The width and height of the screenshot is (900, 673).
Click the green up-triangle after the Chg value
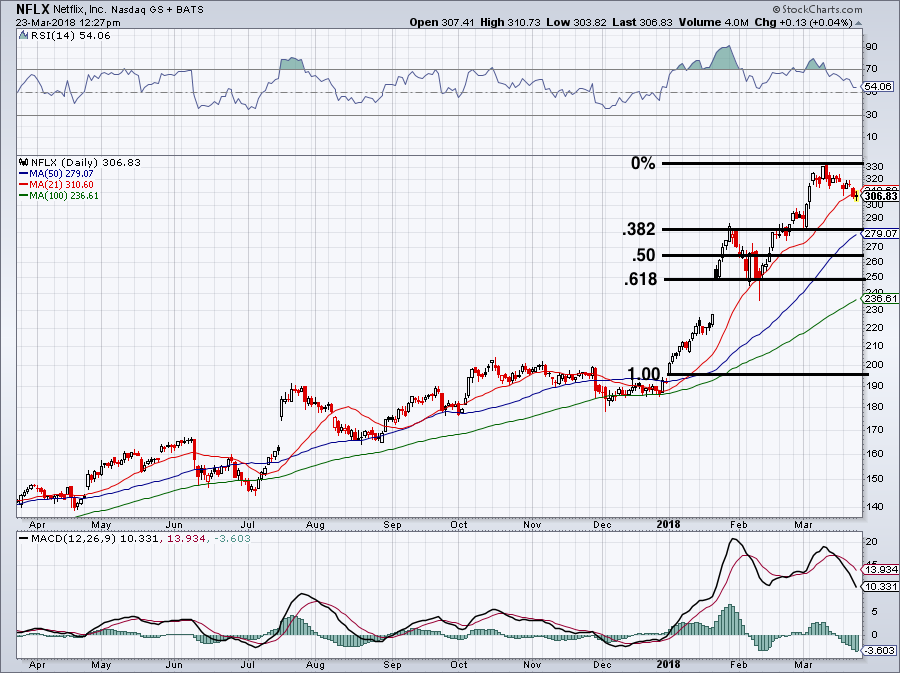pos(859,24)
